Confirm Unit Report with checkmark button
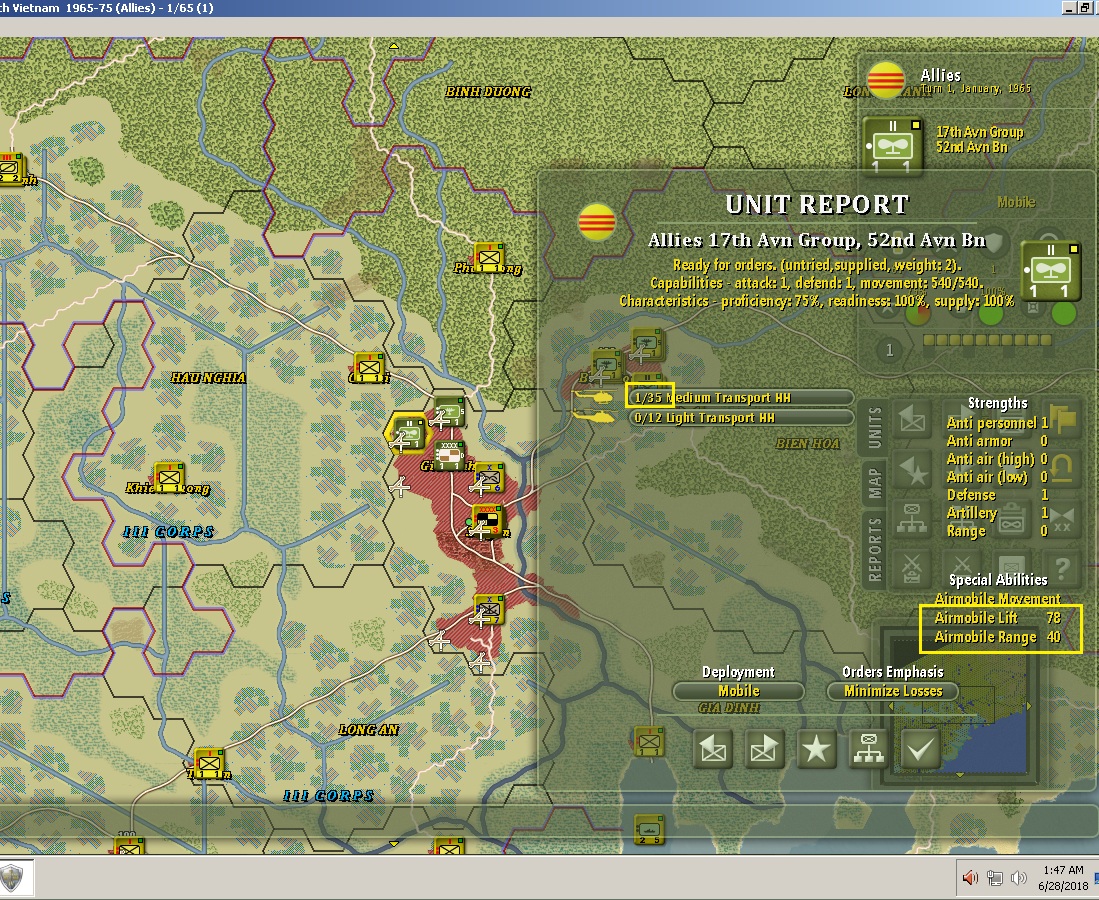The image size is (1099, 900). pyautogui.click(x=920, y=749)
